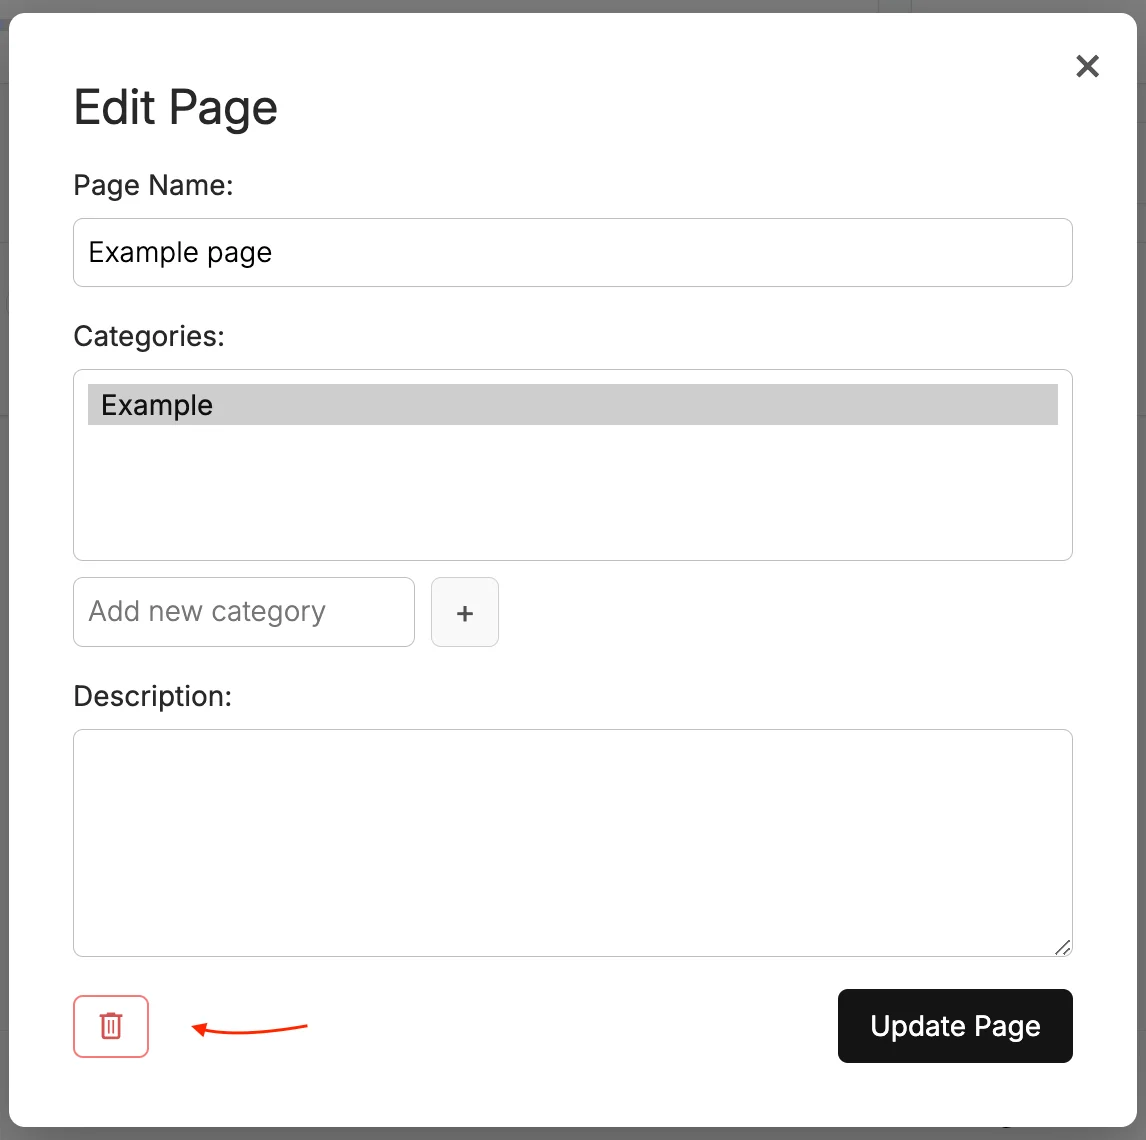Click the Add new category field
Screen dimensions: 1146x1140
[244, 612]
